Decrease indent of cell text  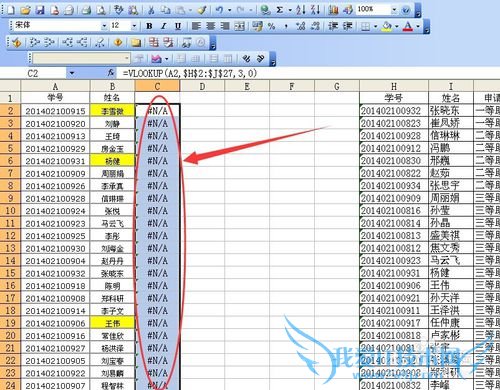click(x=333, y=26)
